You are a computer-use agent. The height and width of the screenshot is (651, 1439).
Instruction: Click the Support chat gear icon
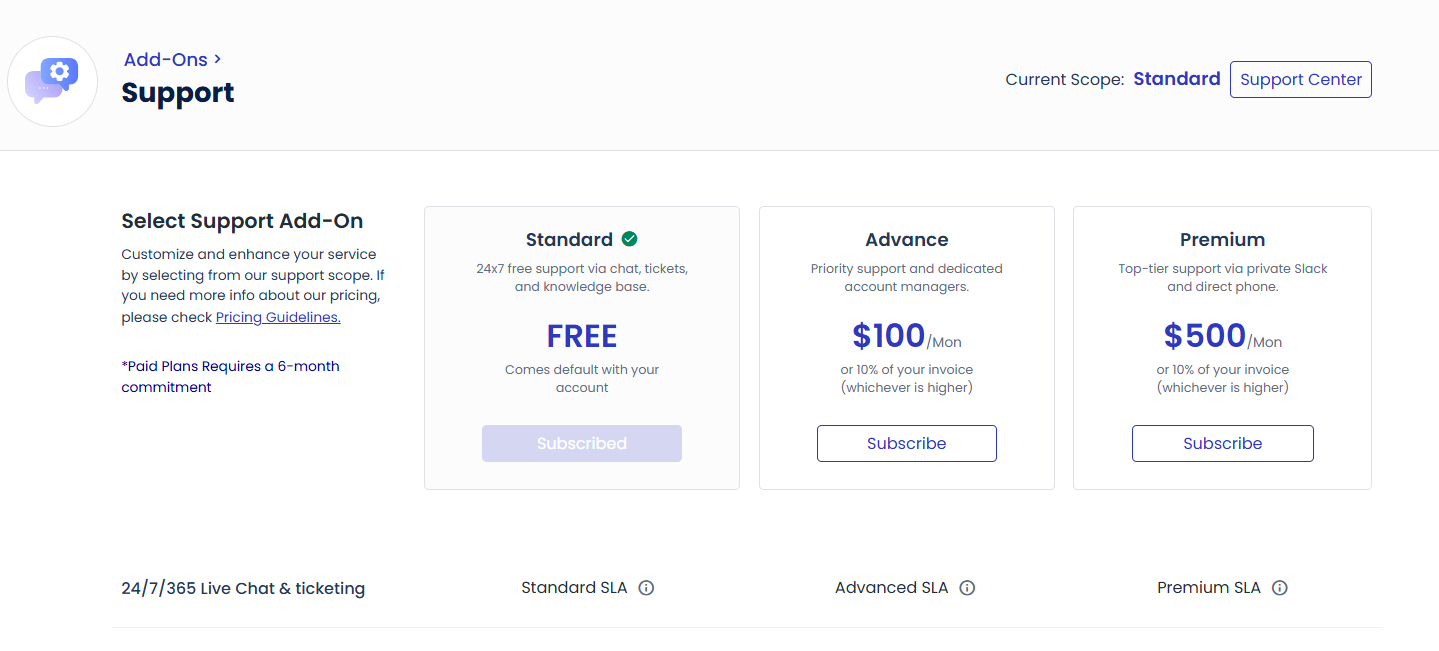click(x=52, y=81)
